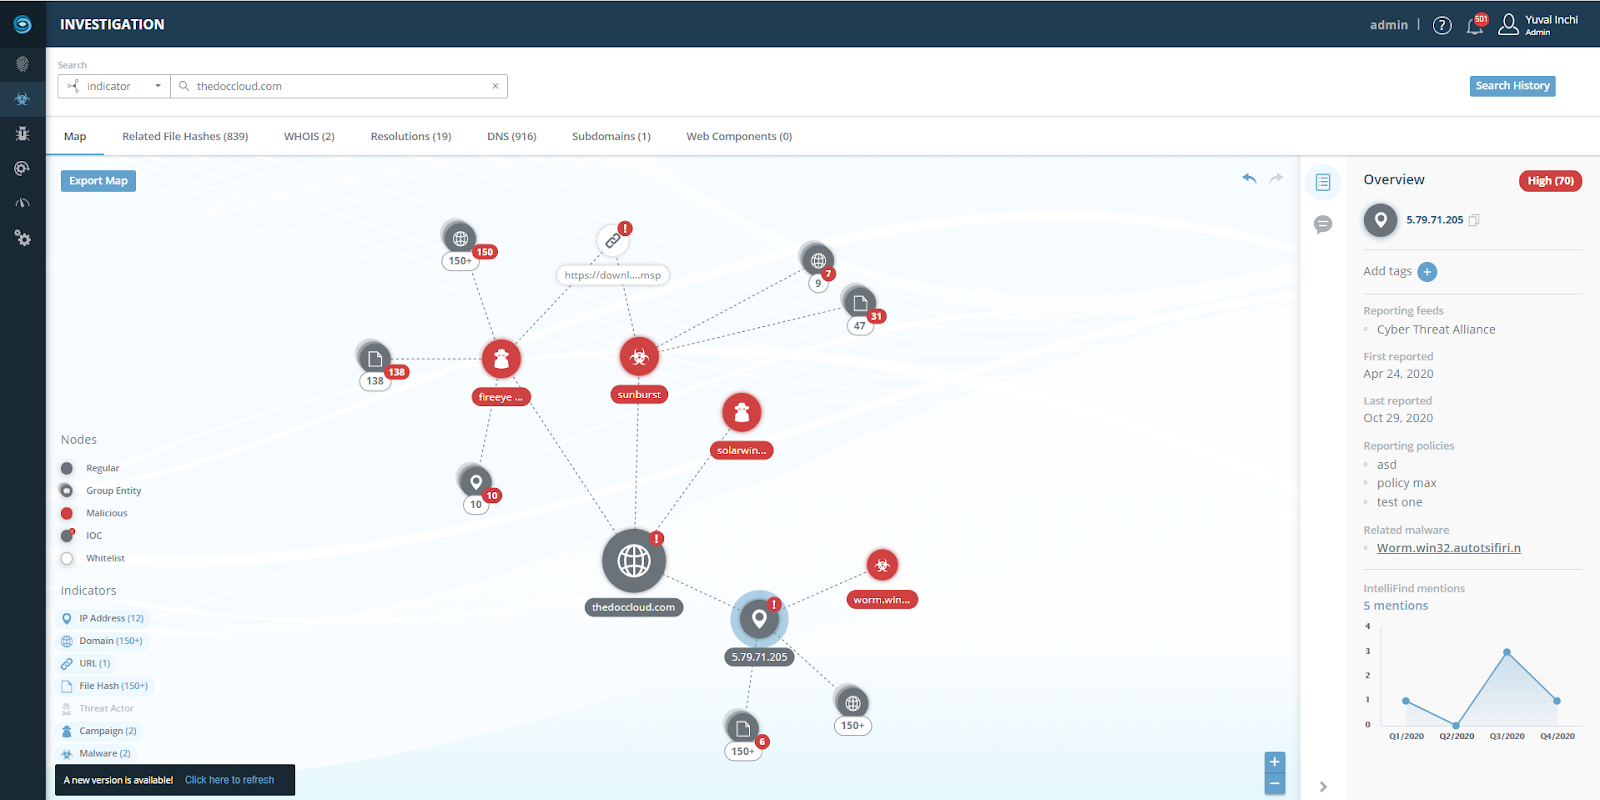This screenshot has height=800, width=1600.
Task: Select the thedoccloud.com domain node
Action: (x=633, y=561)
